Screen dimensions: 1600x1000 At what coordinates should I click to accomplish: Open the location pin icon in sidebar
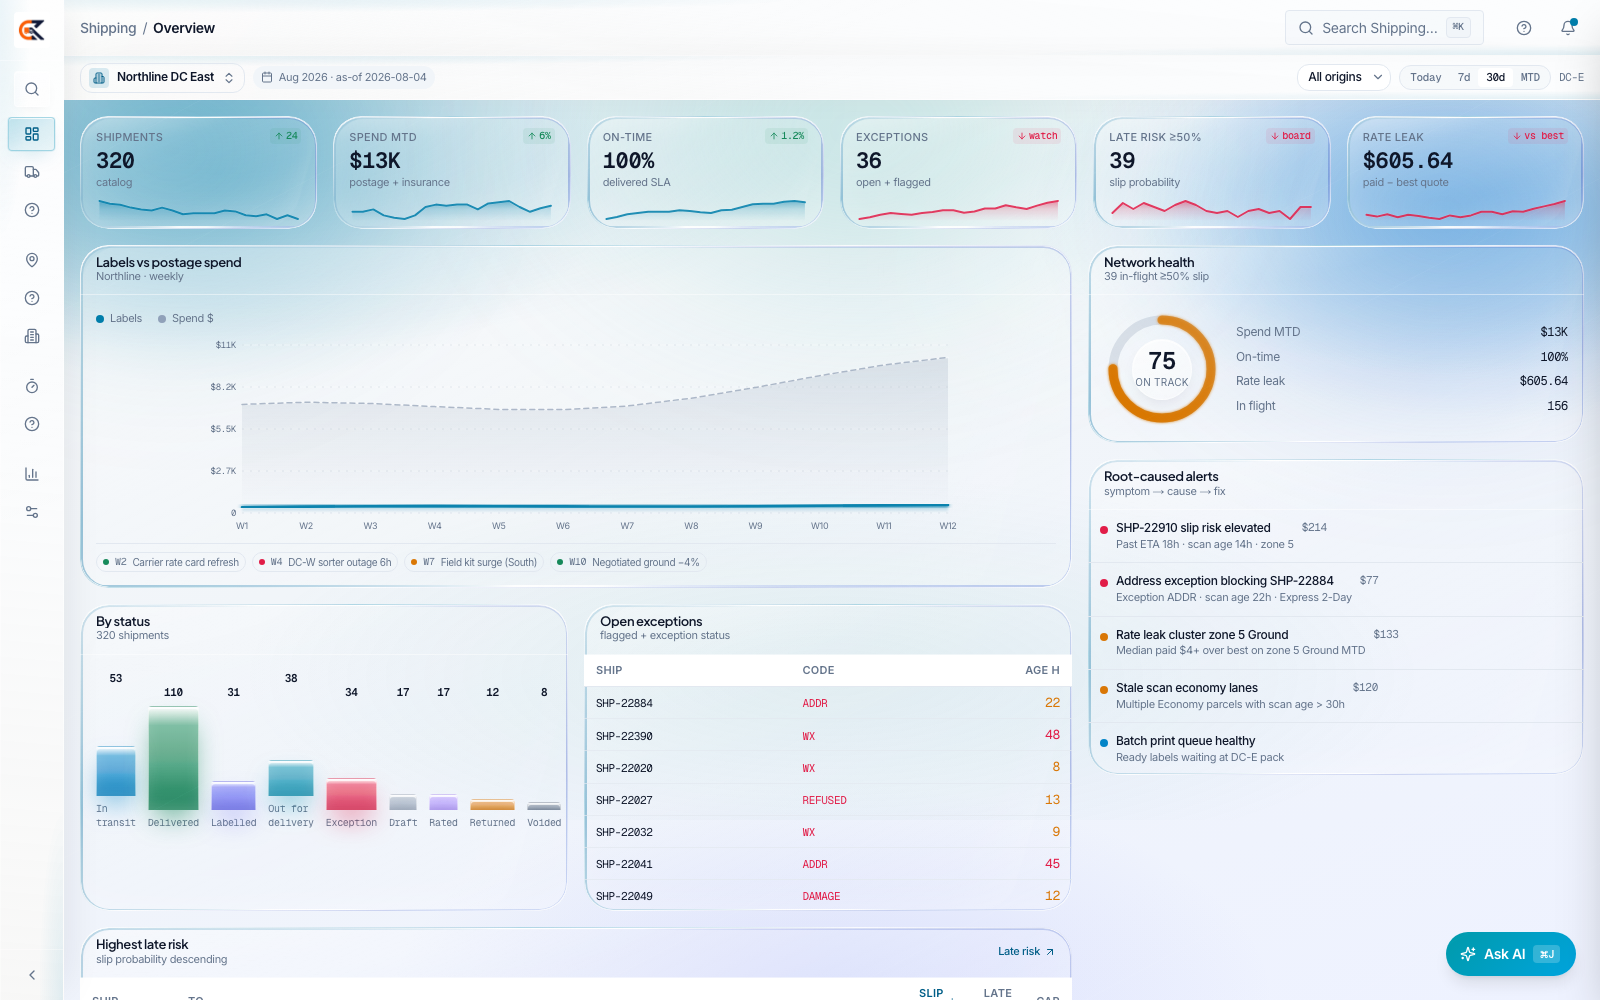point(32,260)
